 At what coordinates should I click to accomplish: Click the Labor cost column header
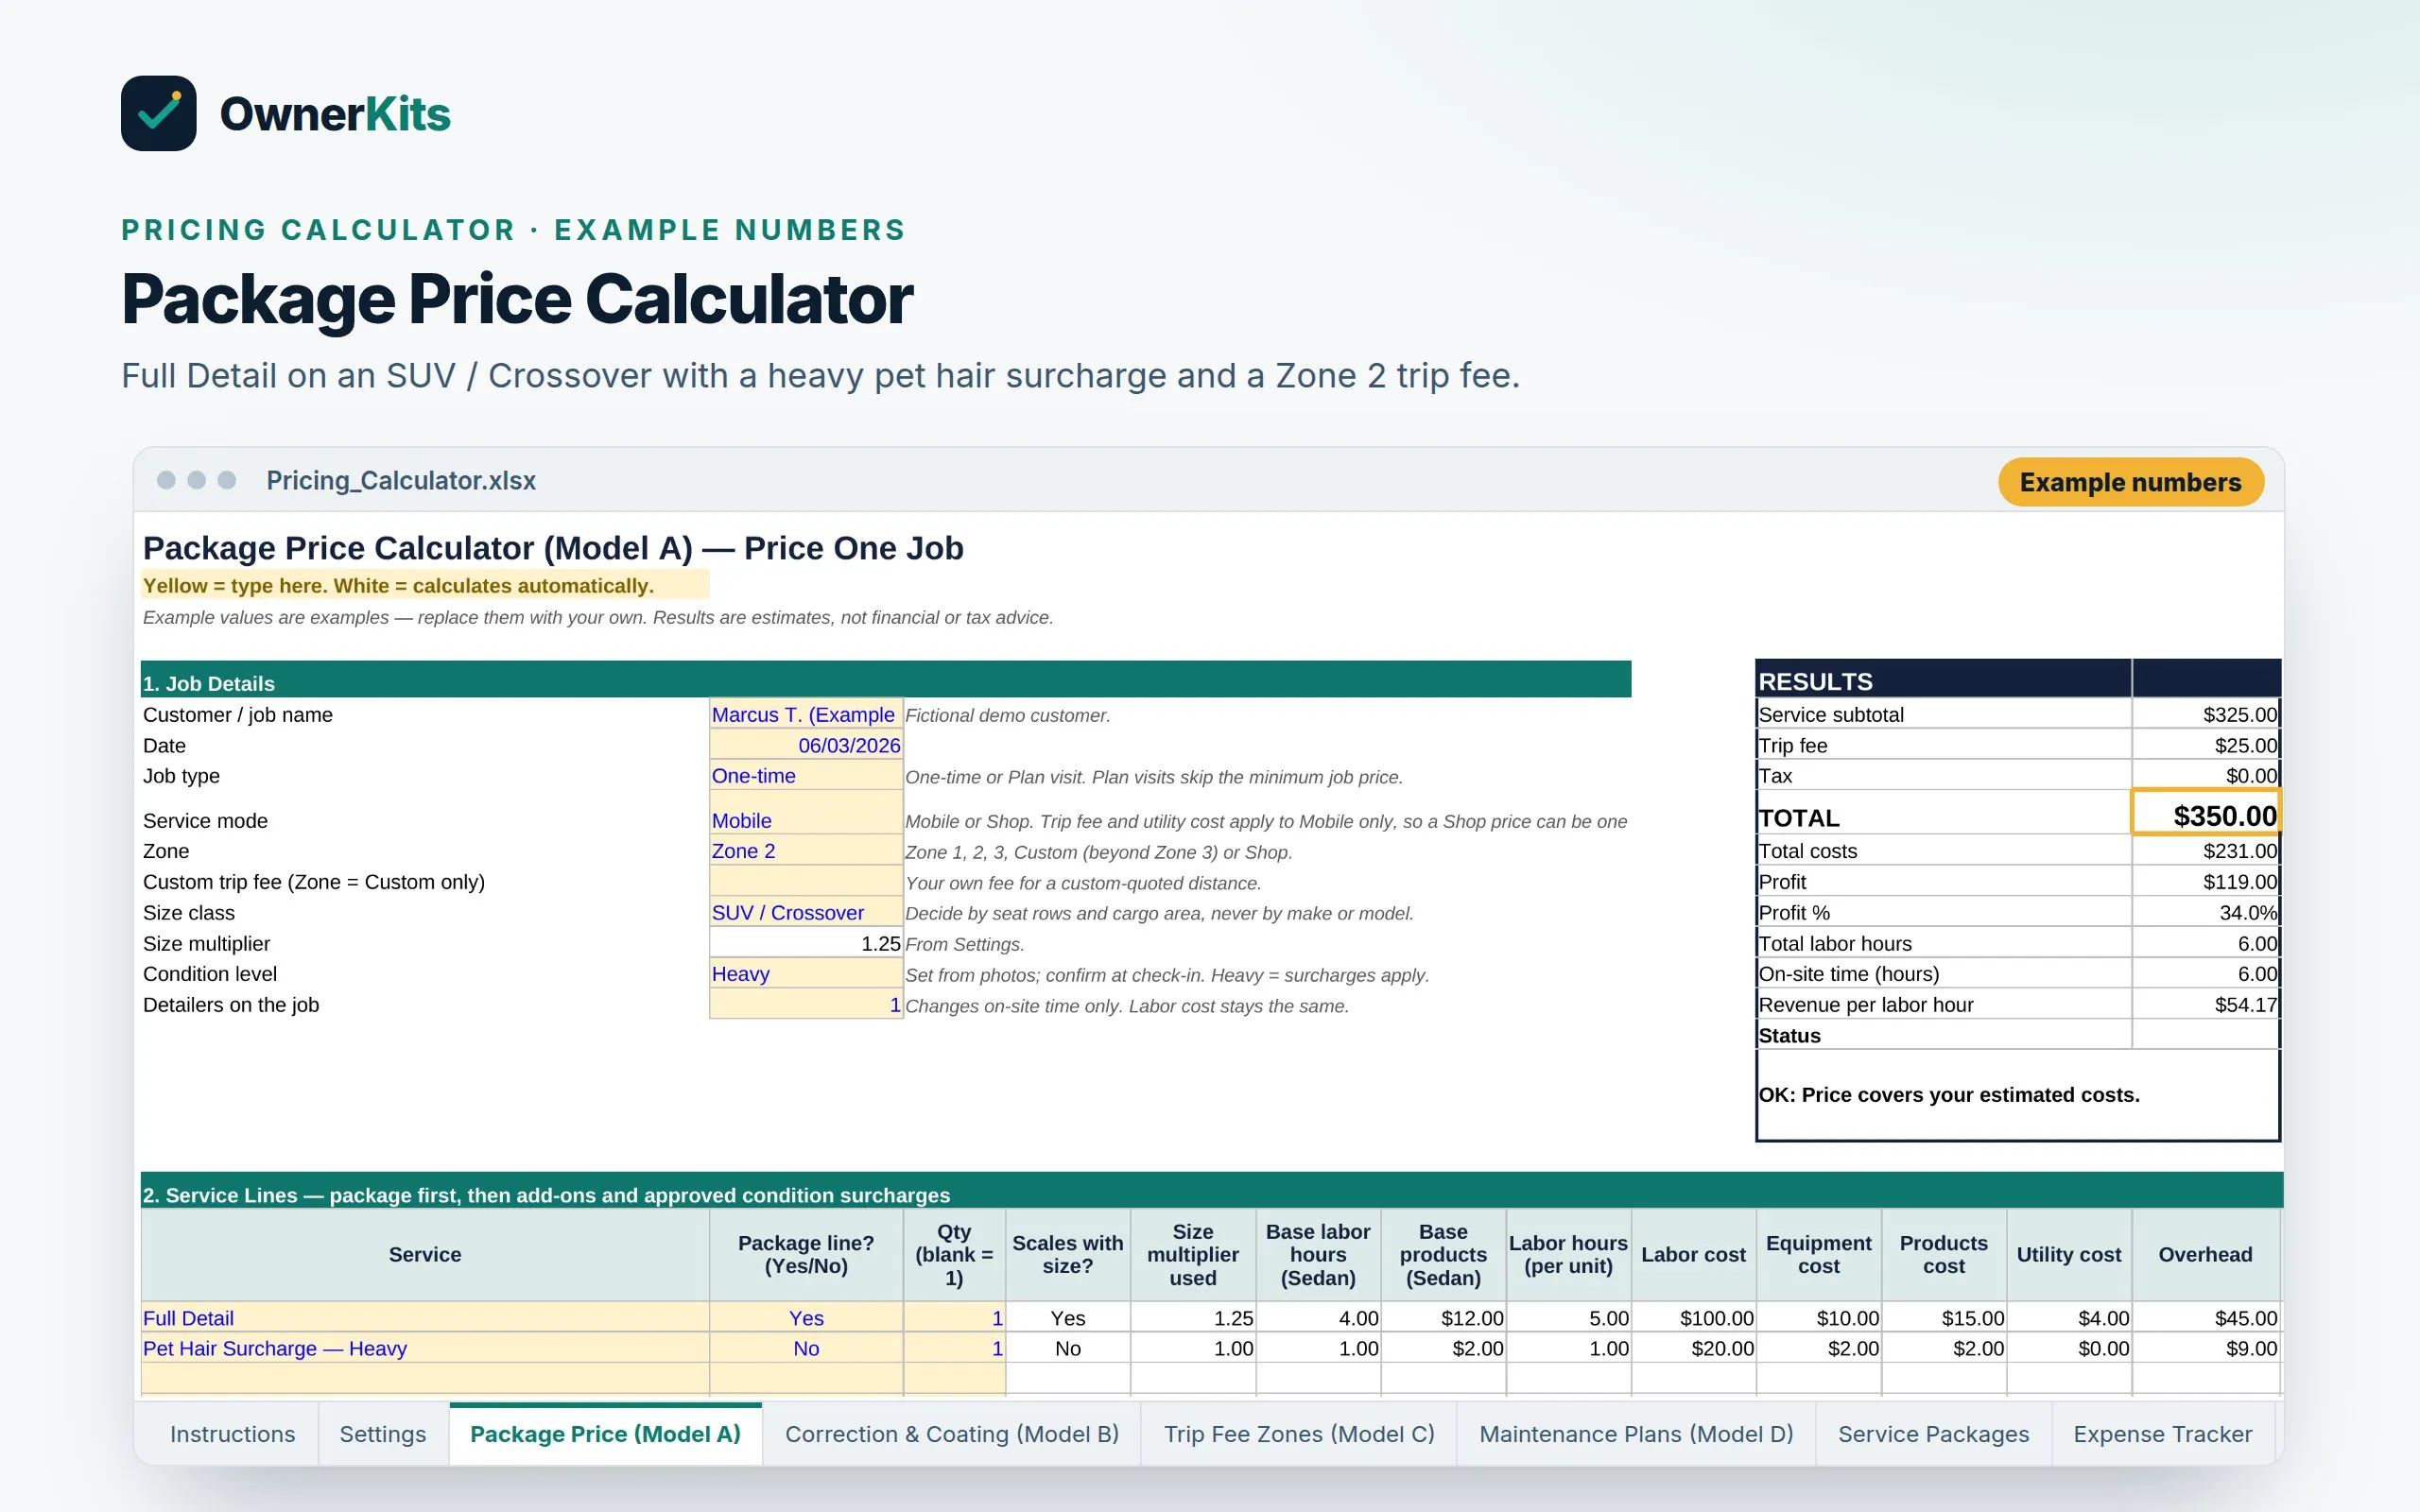(1694, 1254)
